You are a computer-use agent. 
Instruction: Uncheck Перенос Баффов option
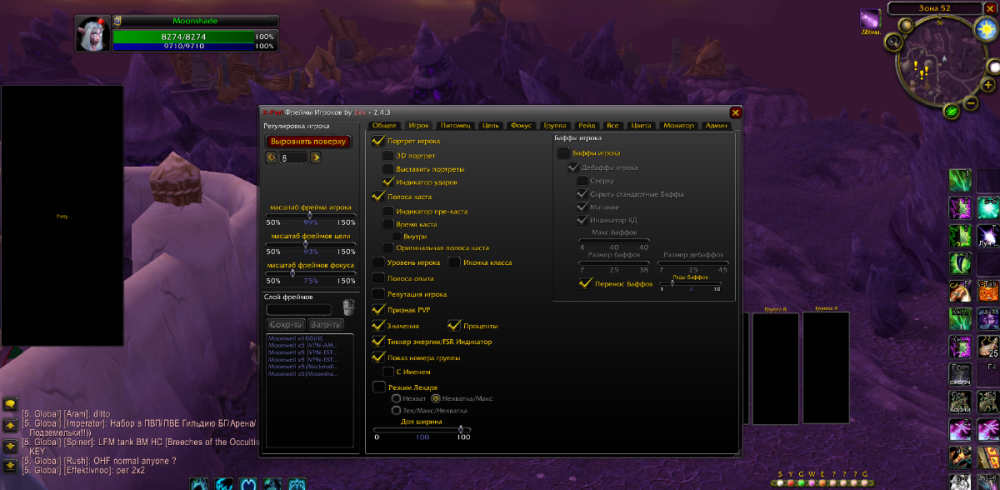coord(585,283)
